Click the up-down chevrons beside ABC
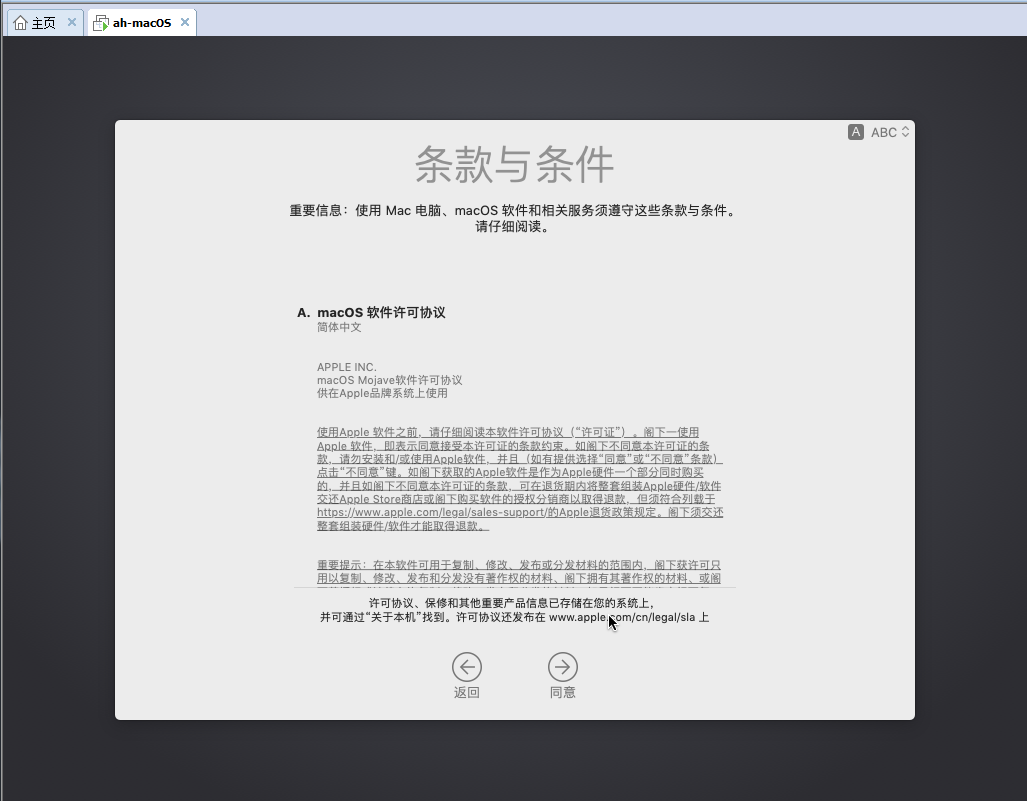Image resolution: width=1027 pixels, height=801 pixels. [x=905, y=132]
